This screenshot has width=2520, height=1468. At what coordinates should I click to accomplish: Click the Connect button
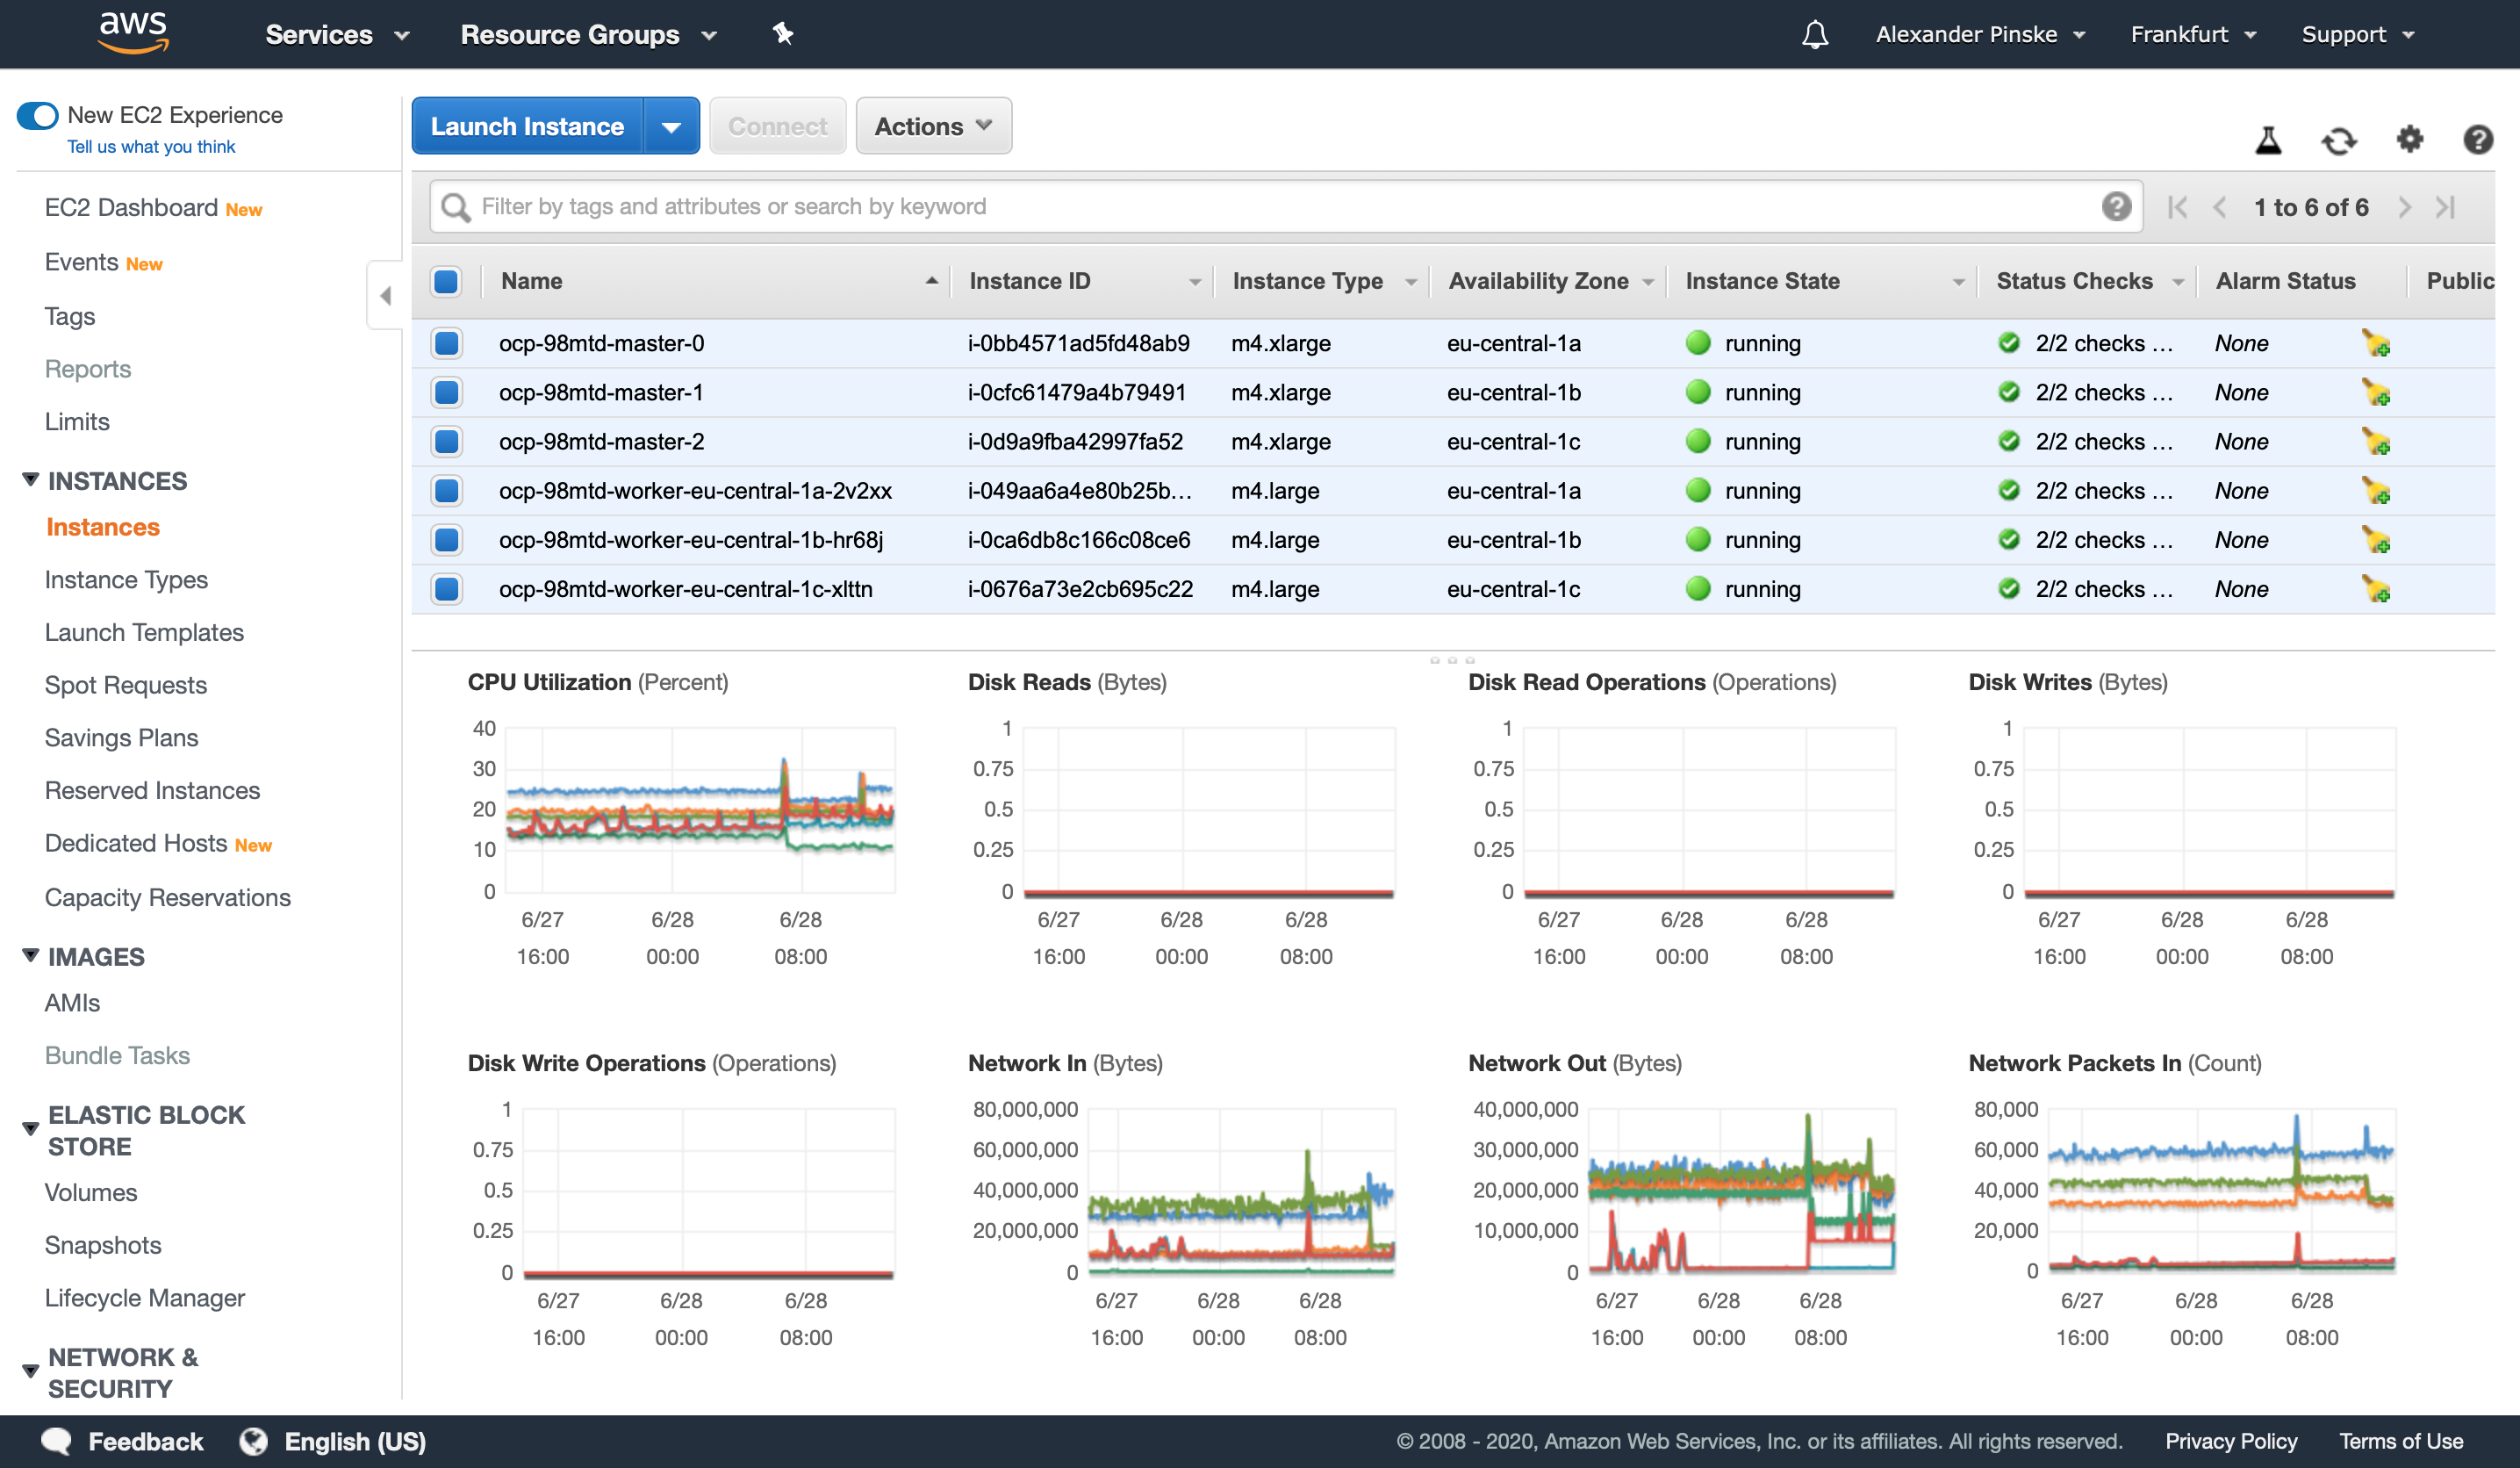[x=777, y=126]
